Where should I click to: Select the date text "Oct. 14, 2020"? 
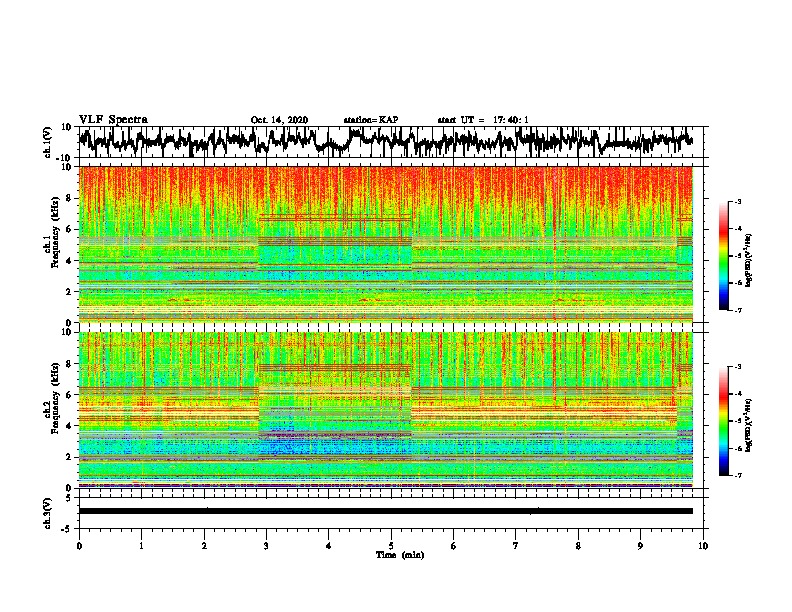click(x=279, y=120)
